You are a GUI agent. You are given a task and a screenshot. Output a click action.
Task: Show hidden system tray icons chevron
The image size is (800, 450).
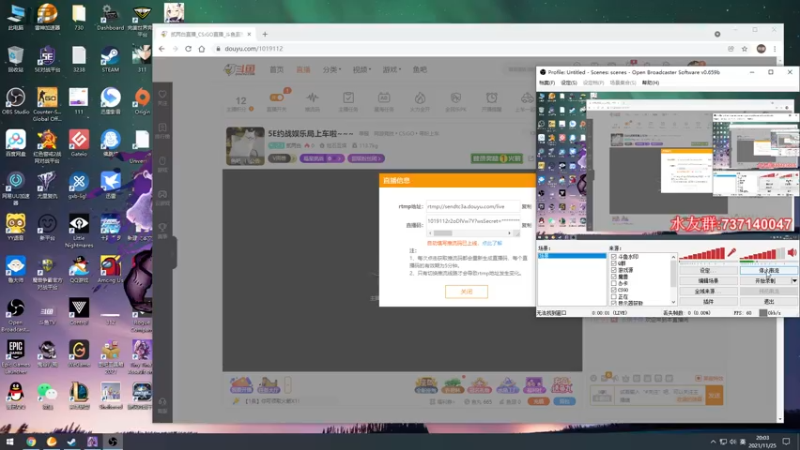[x=713, y=441]
